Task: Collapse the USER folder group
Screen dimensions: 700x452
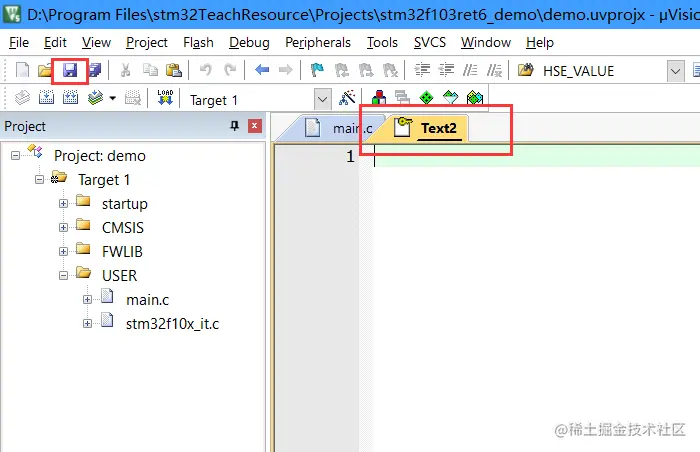Action: click(x=63, y=276)
